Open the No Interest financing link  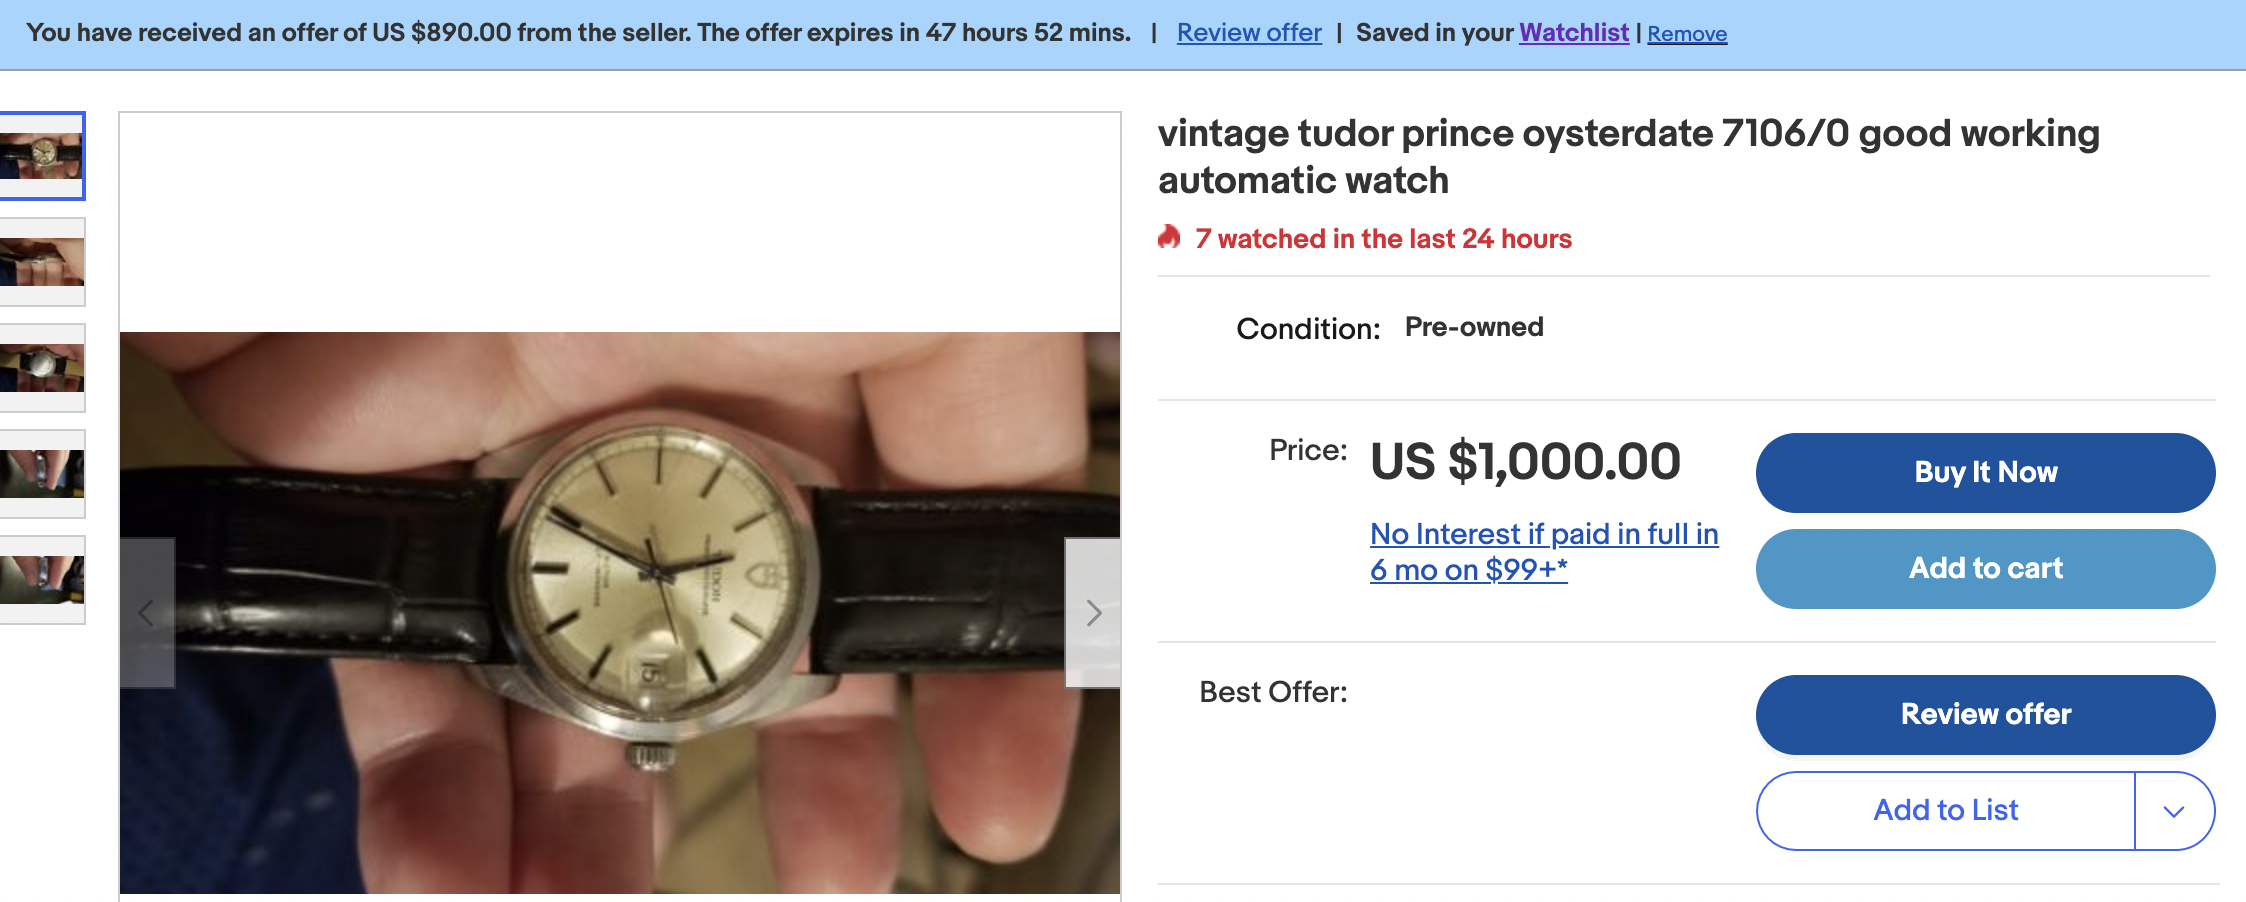coord(1543,551)
